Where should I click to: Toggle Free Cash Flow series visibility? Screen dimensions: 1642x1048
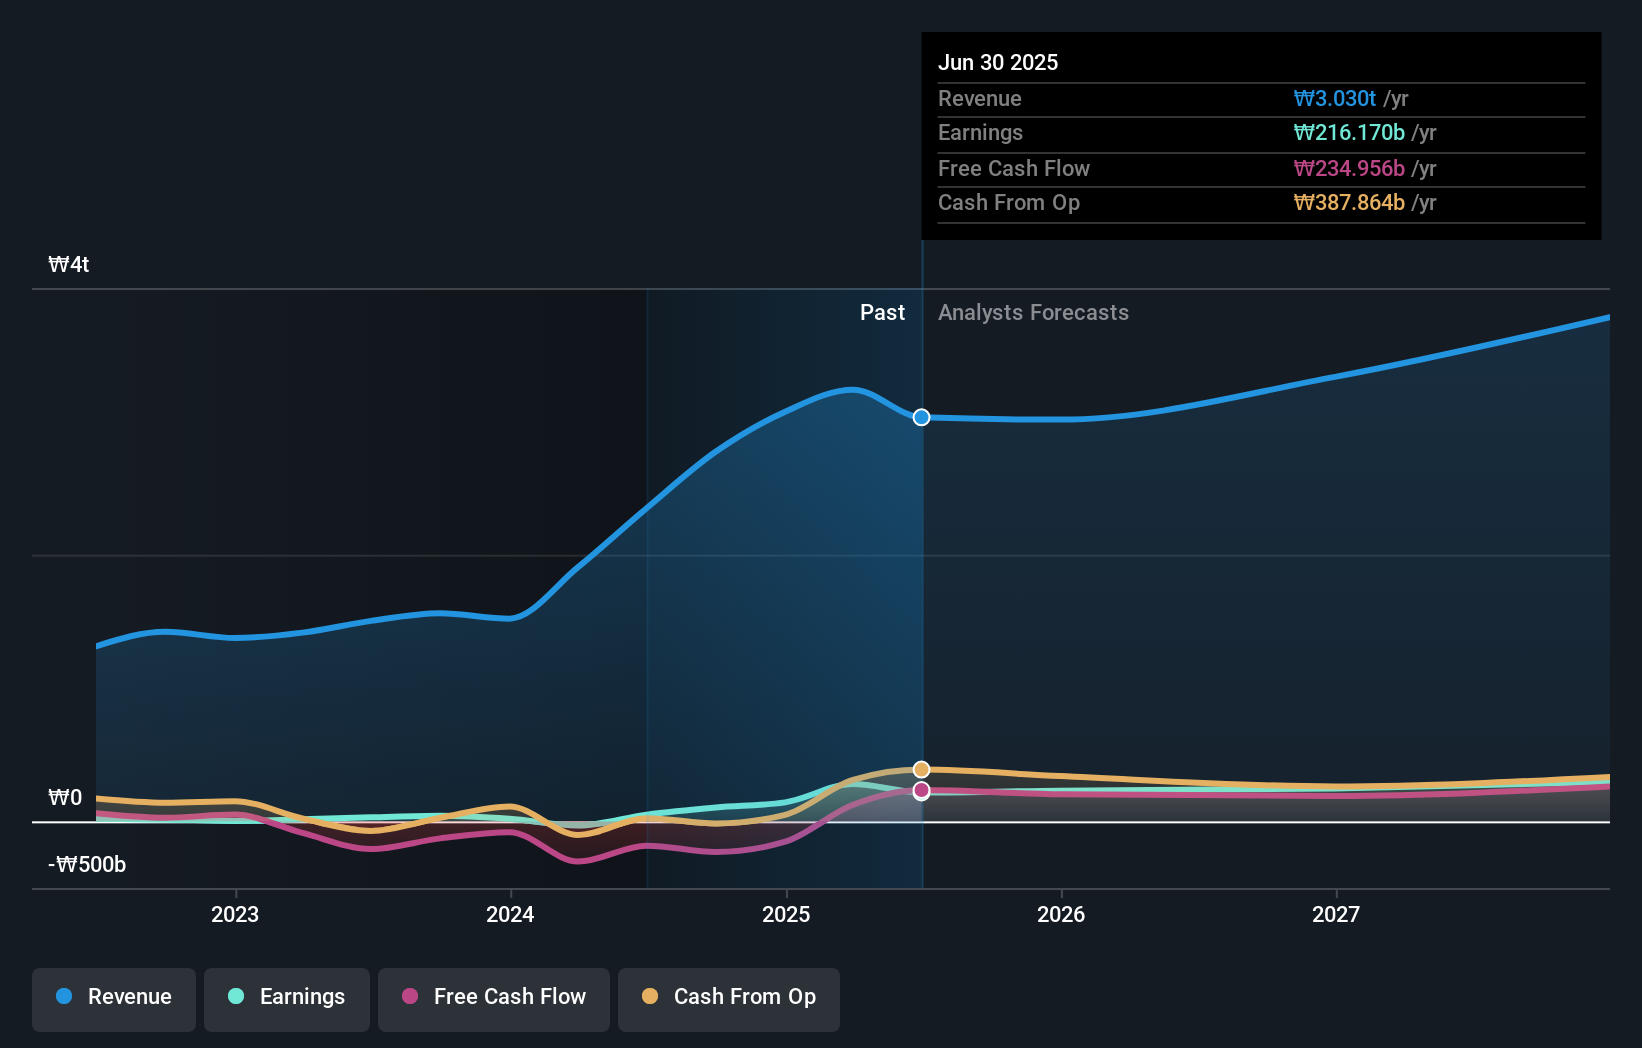493,998
